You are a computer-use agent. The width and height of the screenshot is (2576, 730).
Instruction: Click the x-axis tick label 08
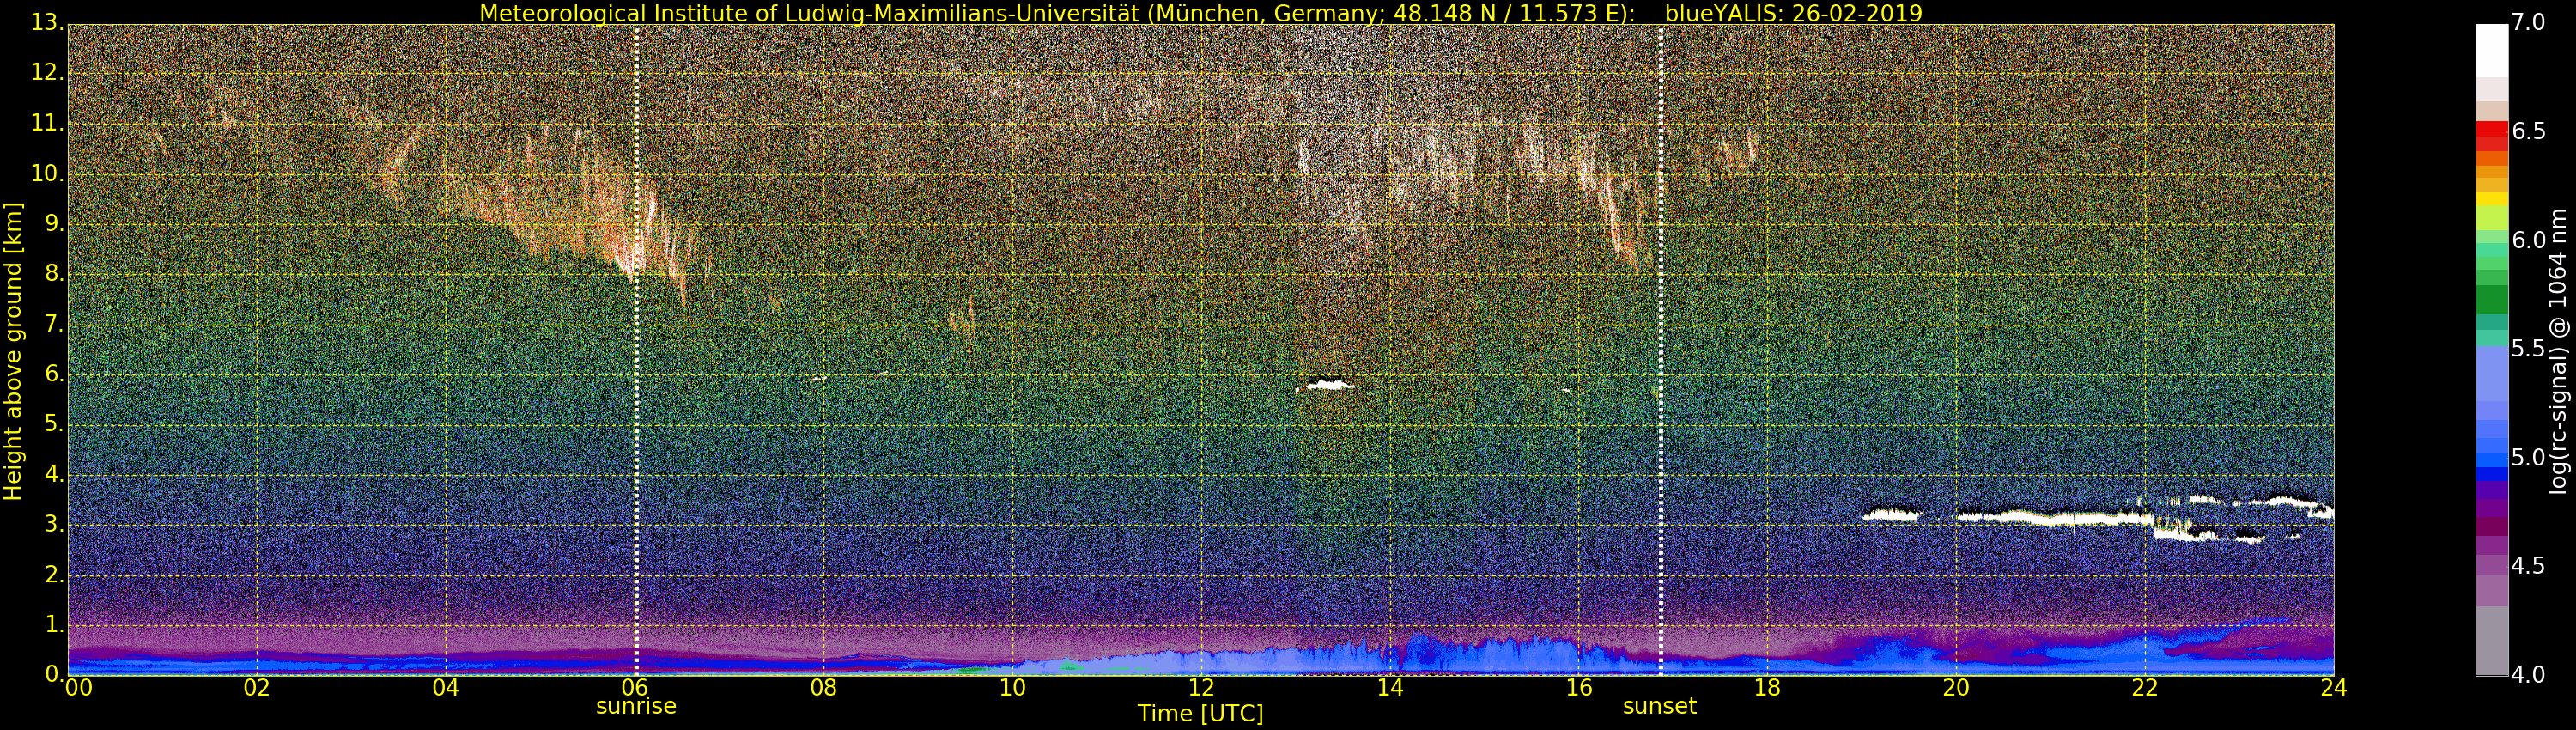coord(824,687)
